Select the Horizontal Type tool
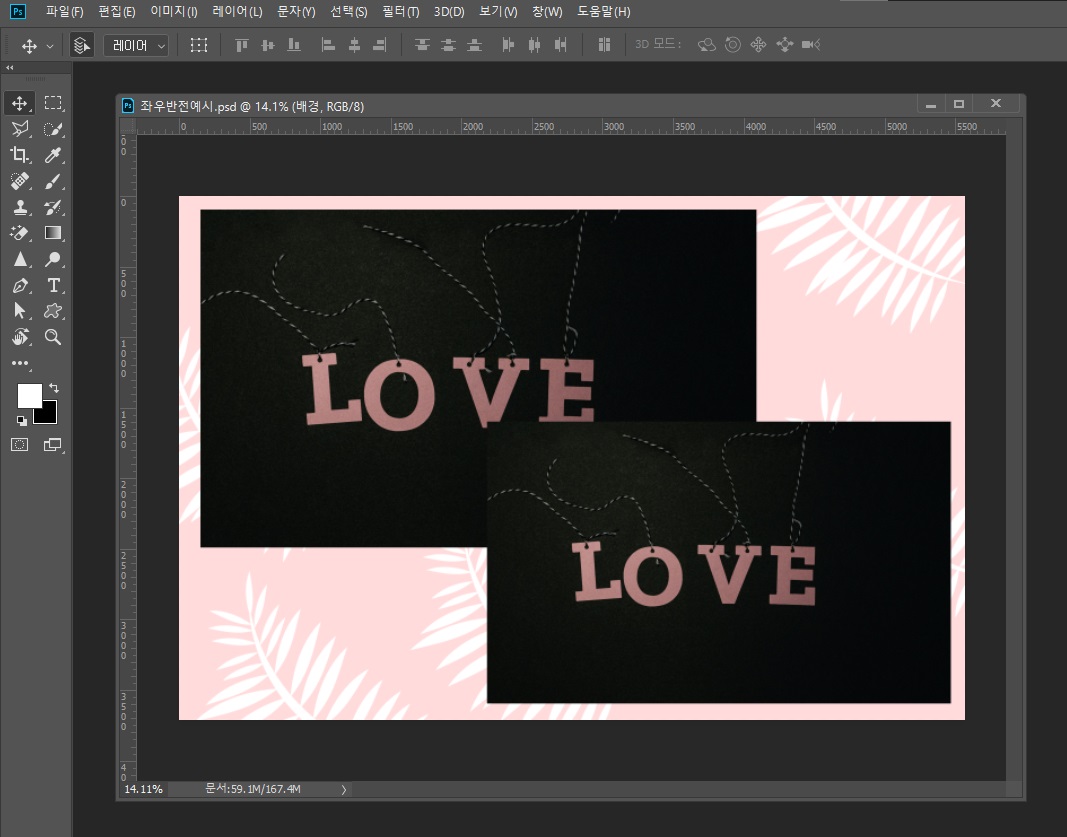 [x=53, y=285]
